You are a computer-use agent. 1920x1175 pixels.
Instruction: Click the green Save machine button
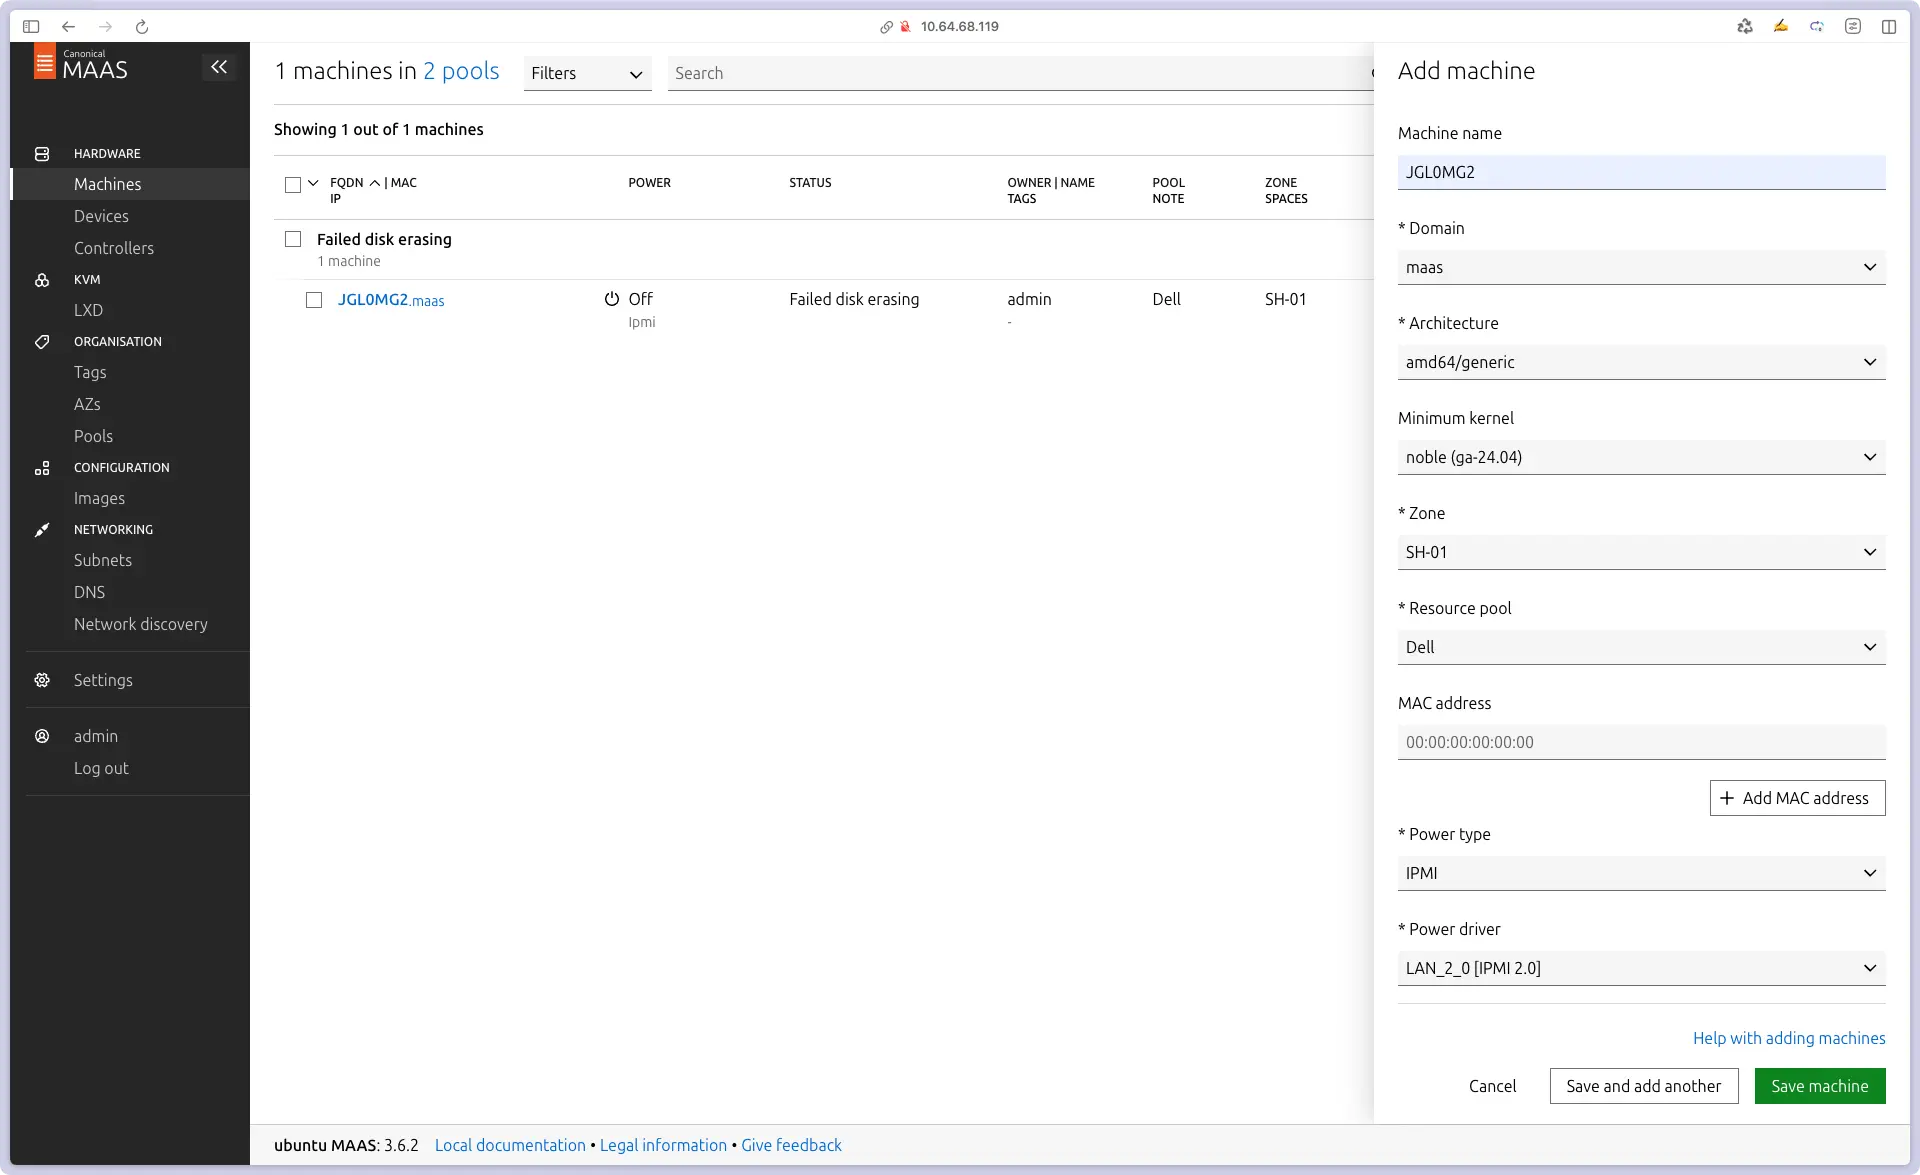[x=1819, y=1086]
